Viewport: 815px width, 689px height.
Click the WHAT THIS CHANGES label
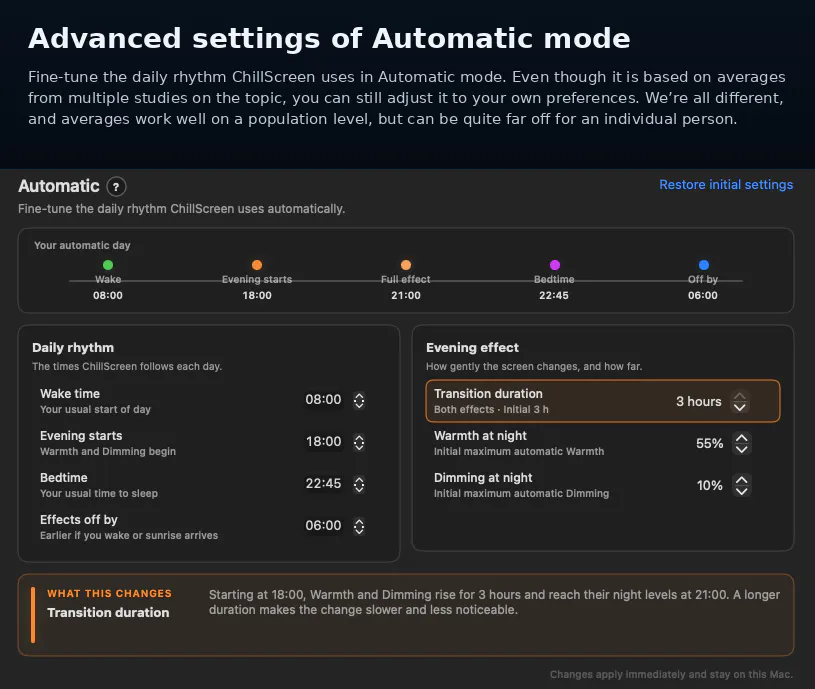pos(109,593)
